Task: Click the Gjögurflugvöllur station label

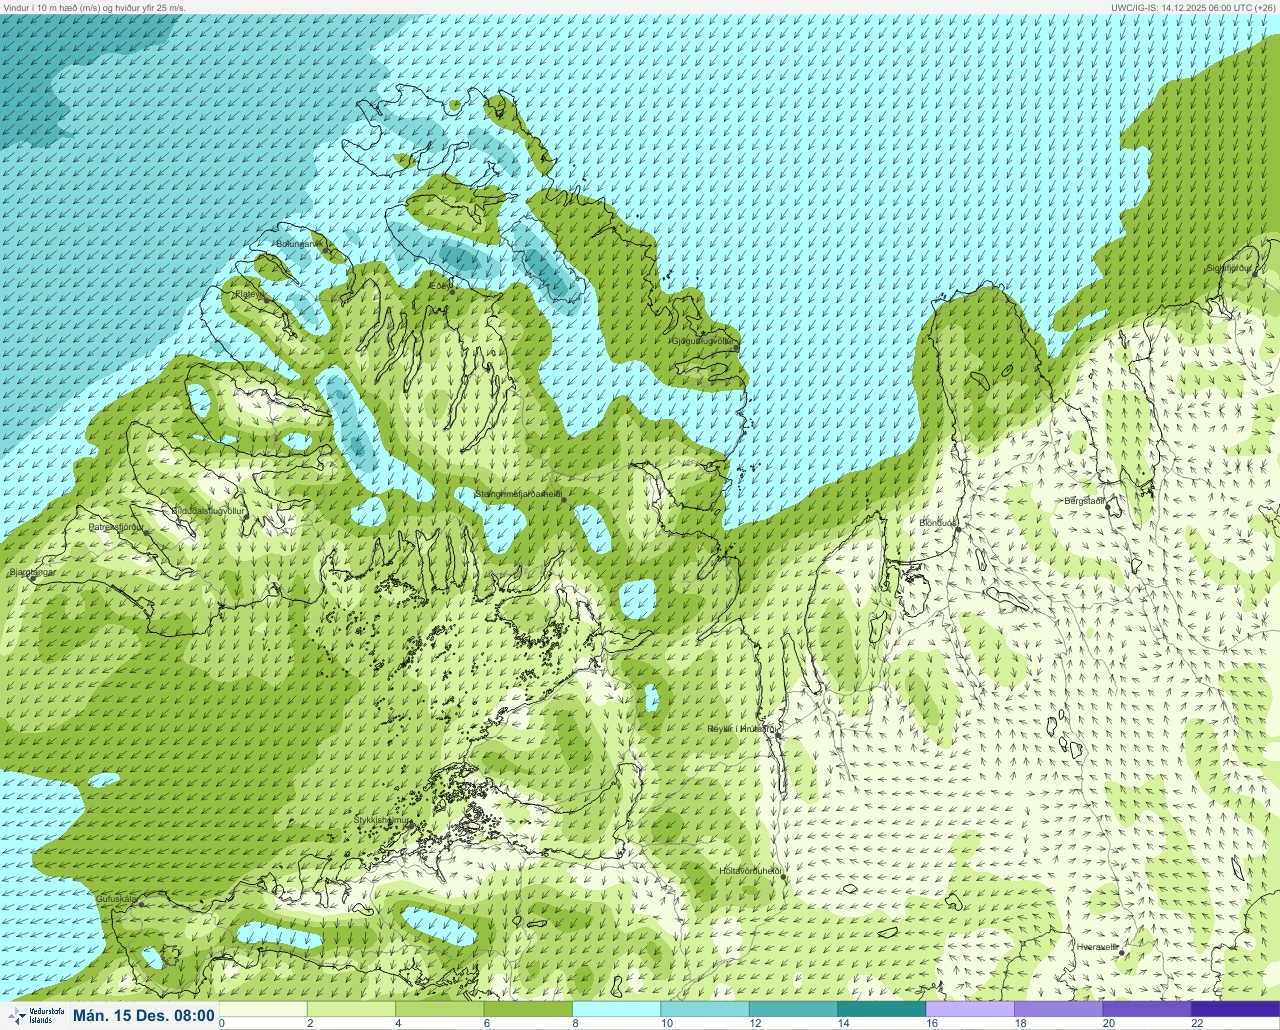Action: [x=704, y=342]
